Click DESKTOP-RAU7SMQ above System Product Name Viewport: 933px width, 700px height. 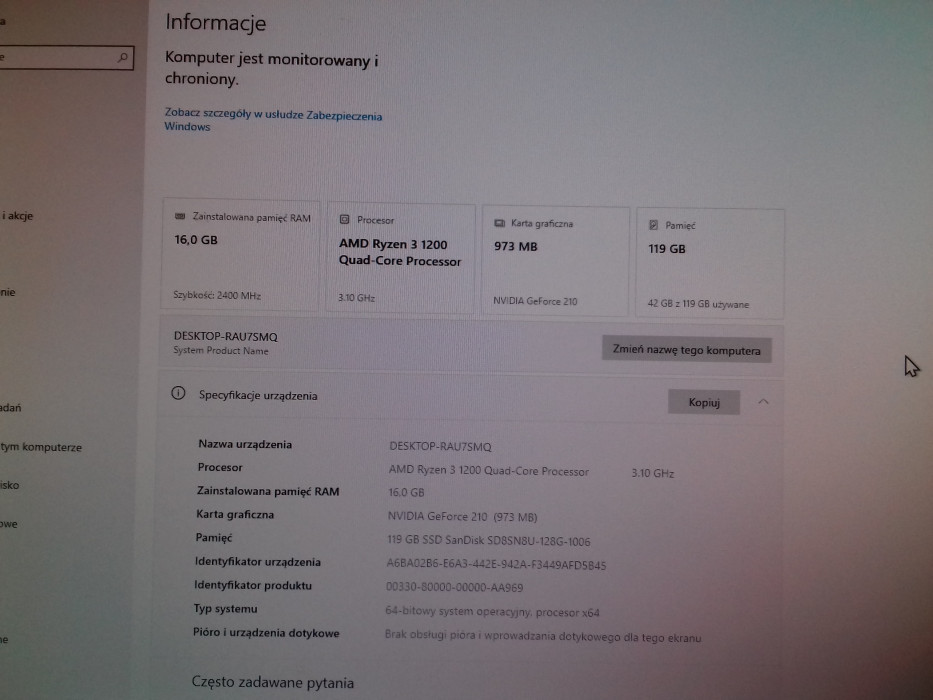tap(226, 336)
